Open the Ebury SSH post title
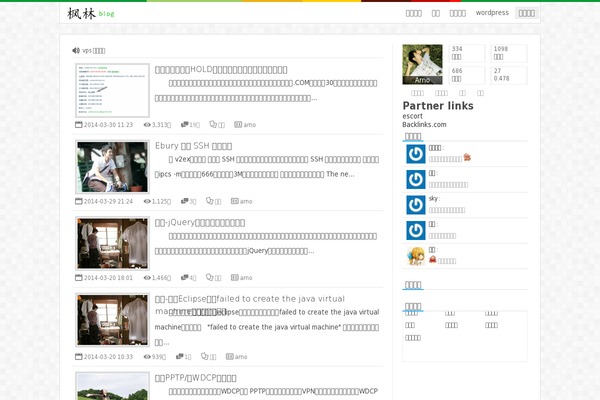This screenshot has width=600, height=400. (x=194, y=146)
